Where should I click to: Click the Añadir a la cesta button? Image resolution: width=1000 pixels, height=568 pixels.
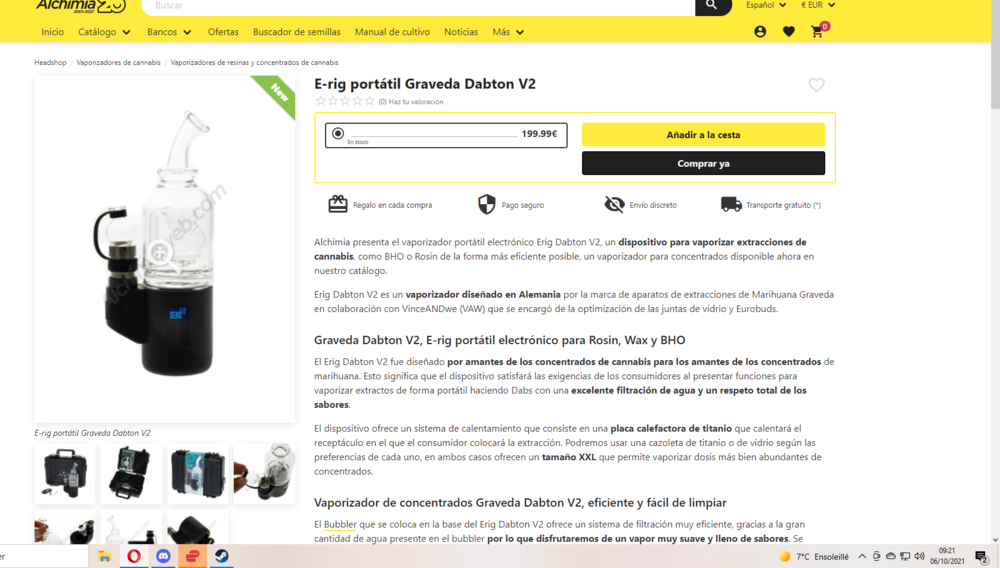703,135
